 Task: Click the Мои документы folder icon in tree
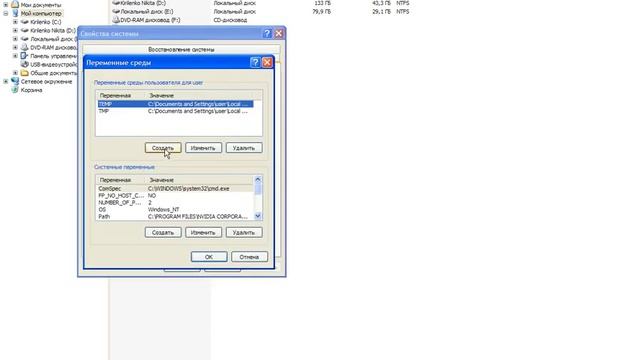click(x=15, y=4)
